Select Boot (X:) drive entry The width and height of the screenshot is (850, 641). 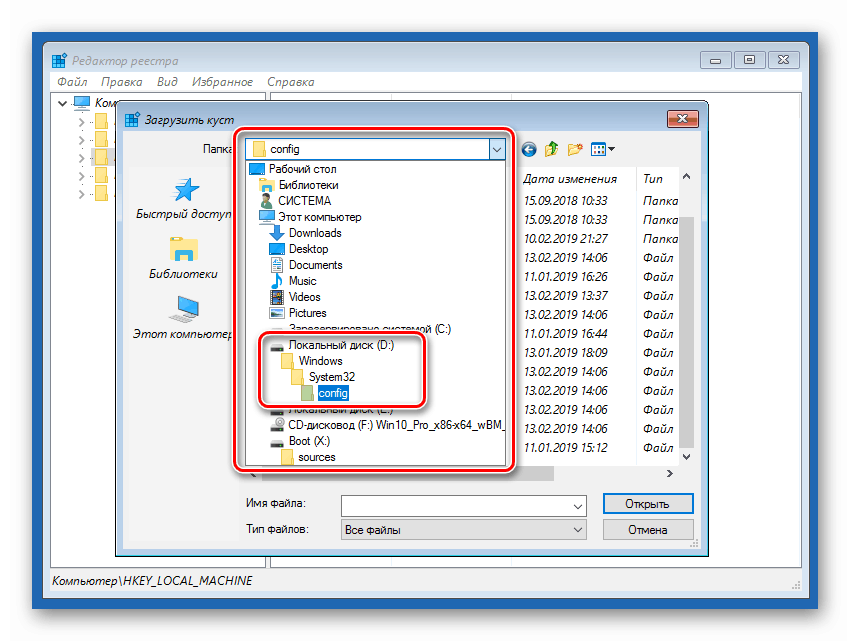(309, 441)
